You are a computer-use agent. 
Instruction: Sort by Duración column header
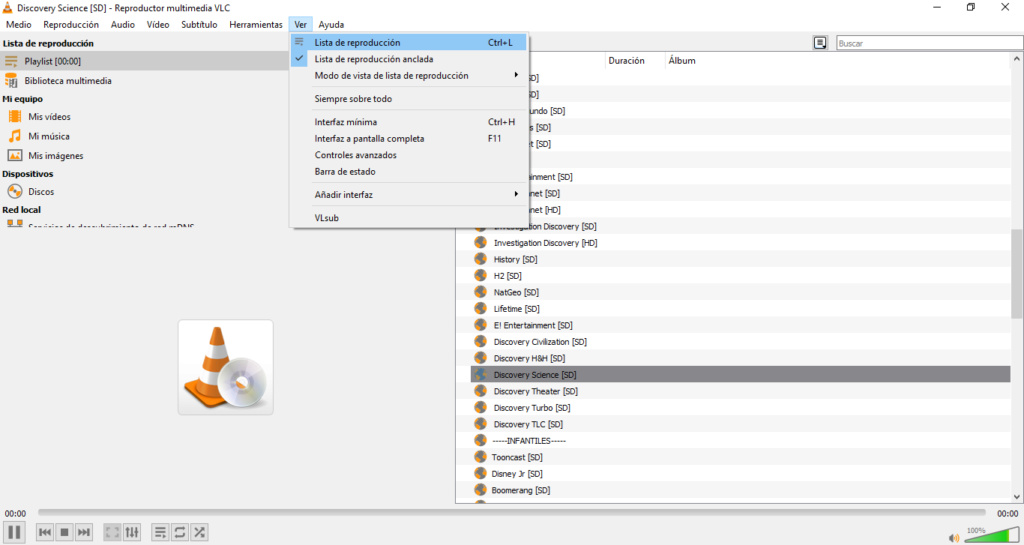tap(626, 61)
